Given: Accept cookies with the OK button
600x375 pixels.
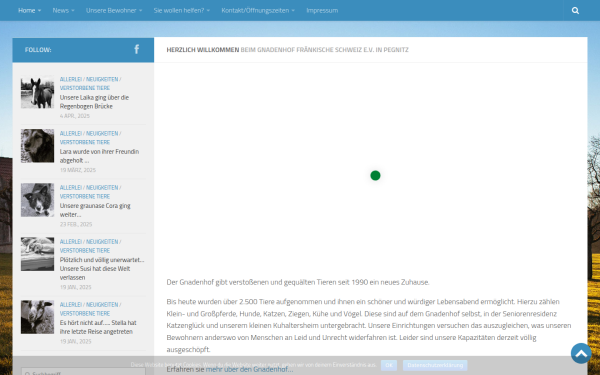Looking at the screenshot, I should click(389, 365).
